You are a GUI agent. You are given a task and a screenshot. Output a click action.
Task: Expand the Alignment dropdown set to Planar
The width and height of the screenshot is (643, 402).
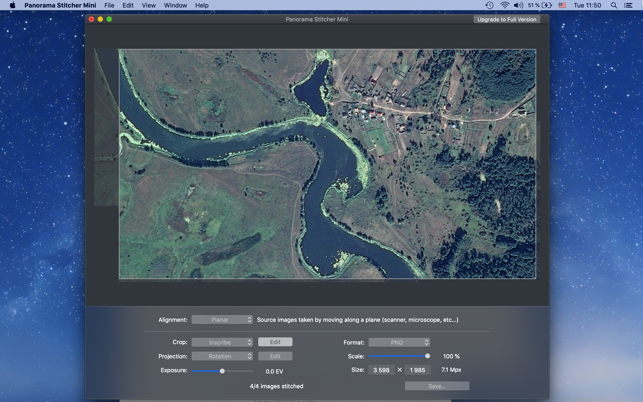[222, 320]
